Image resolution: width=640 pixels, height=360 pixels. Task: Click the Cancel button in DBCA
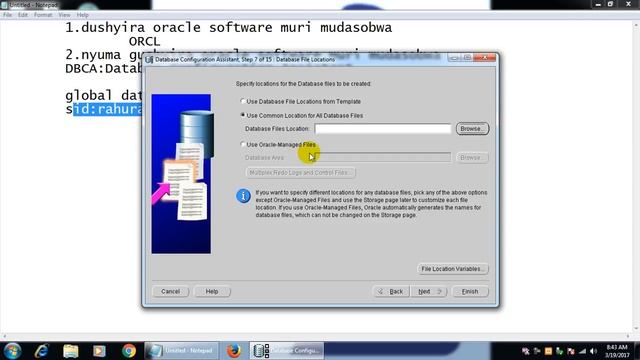click(x=170, y=291)
